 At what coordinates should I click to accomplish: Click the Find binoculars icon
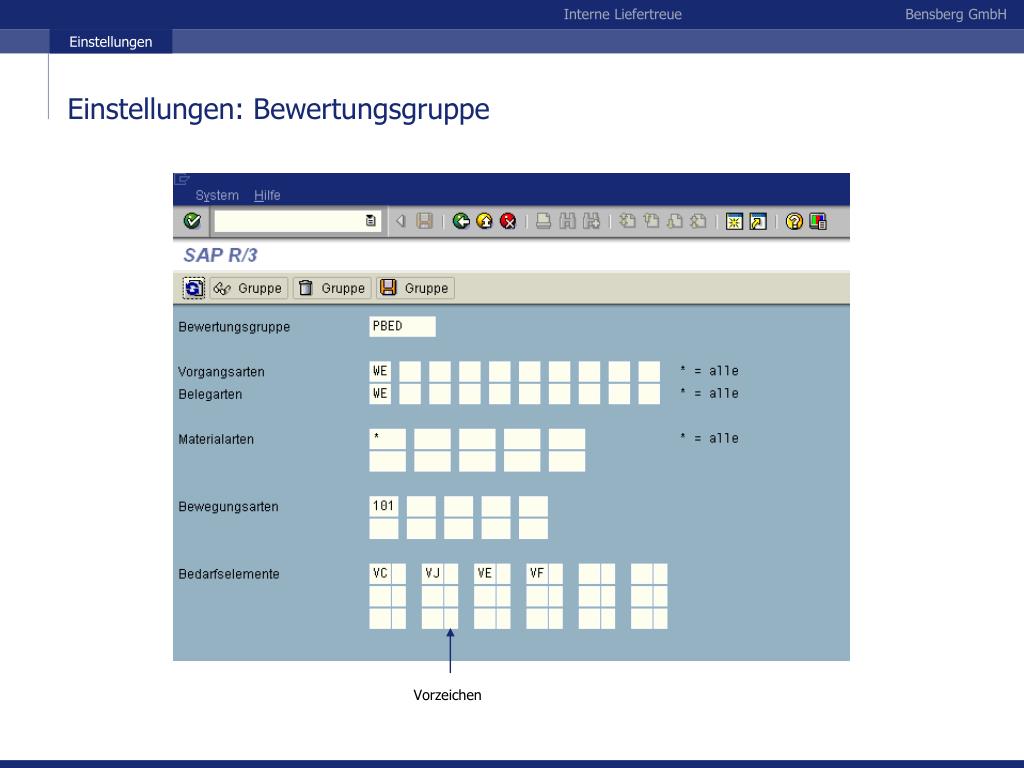(x=568, y=221)
